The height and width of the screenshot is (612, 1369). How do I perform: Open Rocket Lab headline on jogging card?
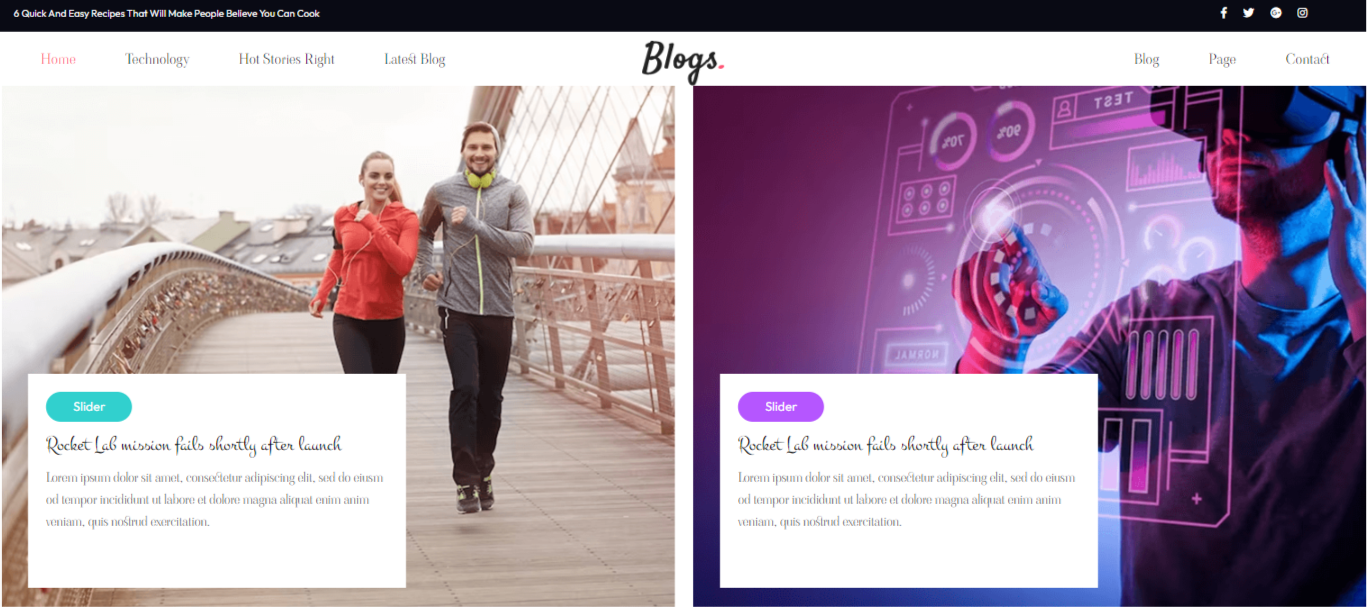tap(194, 445)
